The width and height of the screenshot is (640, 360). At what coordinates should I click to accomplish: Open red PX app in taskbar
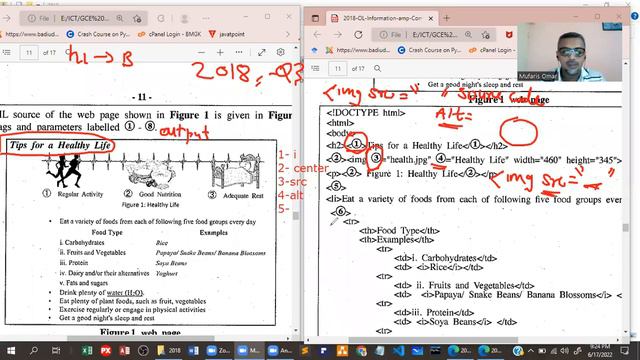tap(106, 351)
